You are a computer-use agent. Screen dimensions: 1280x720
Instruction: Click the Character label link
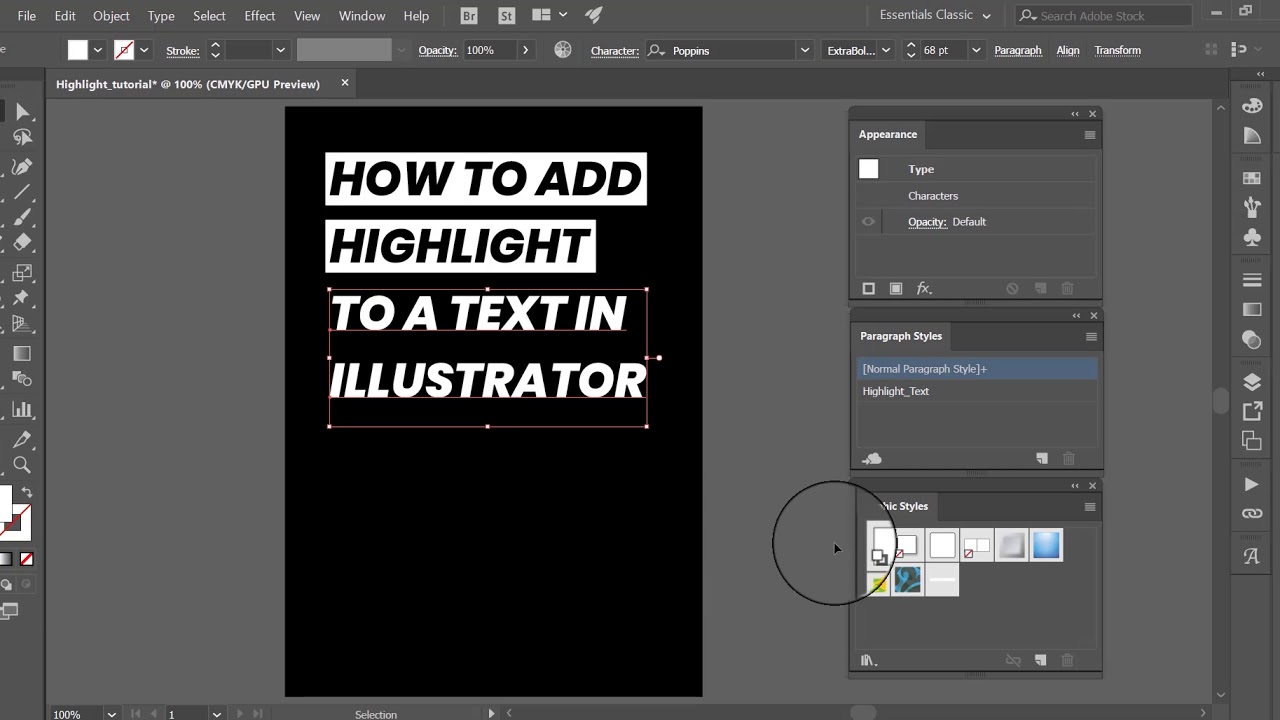615,50
